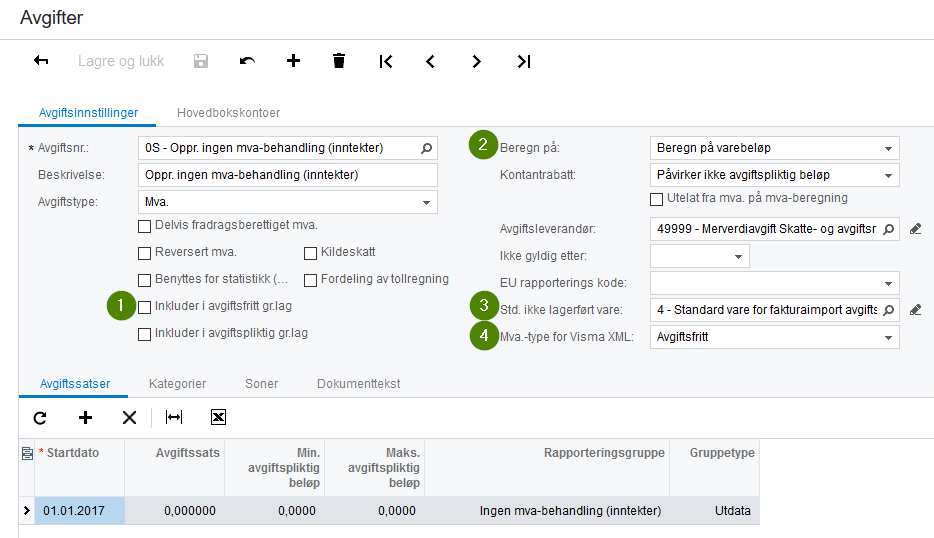Go to first record
The image size is (934, 538).
click(x=385, y=61)
